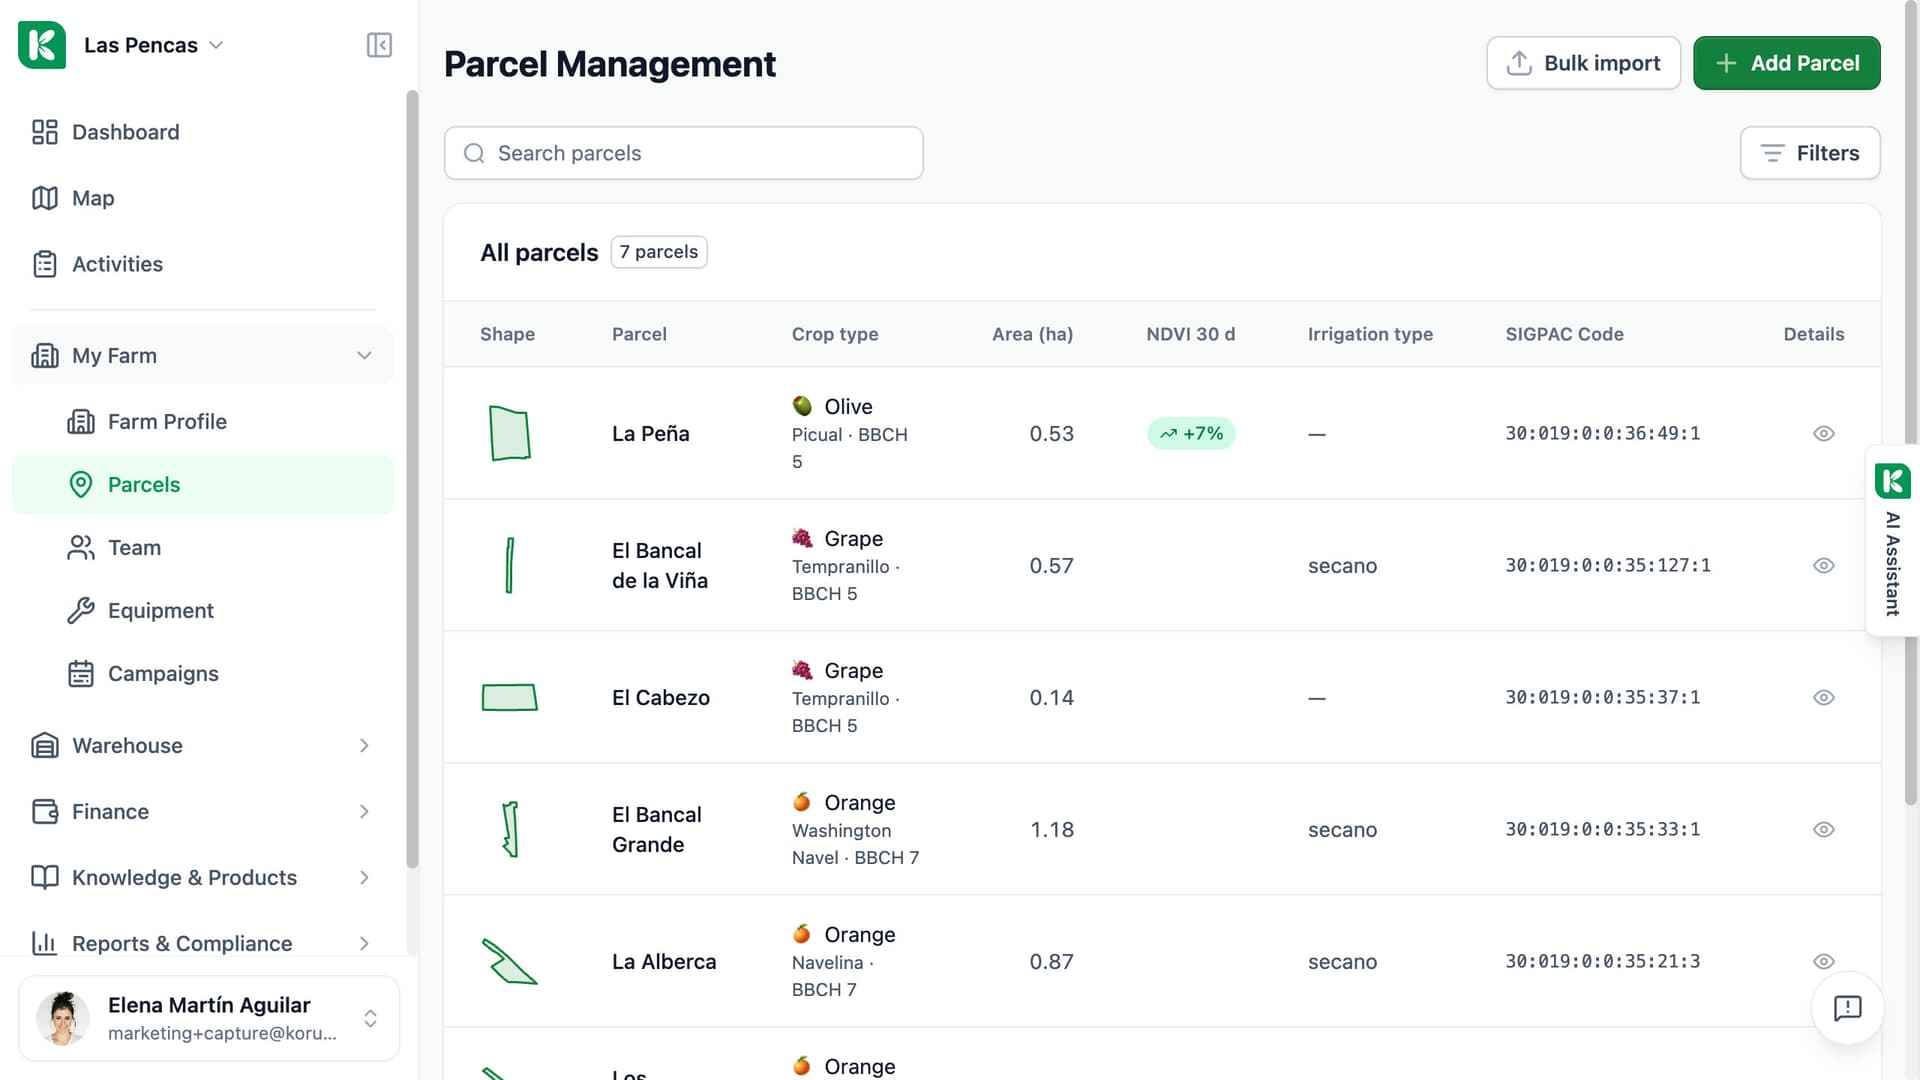Click SIGPAC code 30:019:0:0:36:49:1
The image size is (1920, 1080).
tap(1603, 434)
